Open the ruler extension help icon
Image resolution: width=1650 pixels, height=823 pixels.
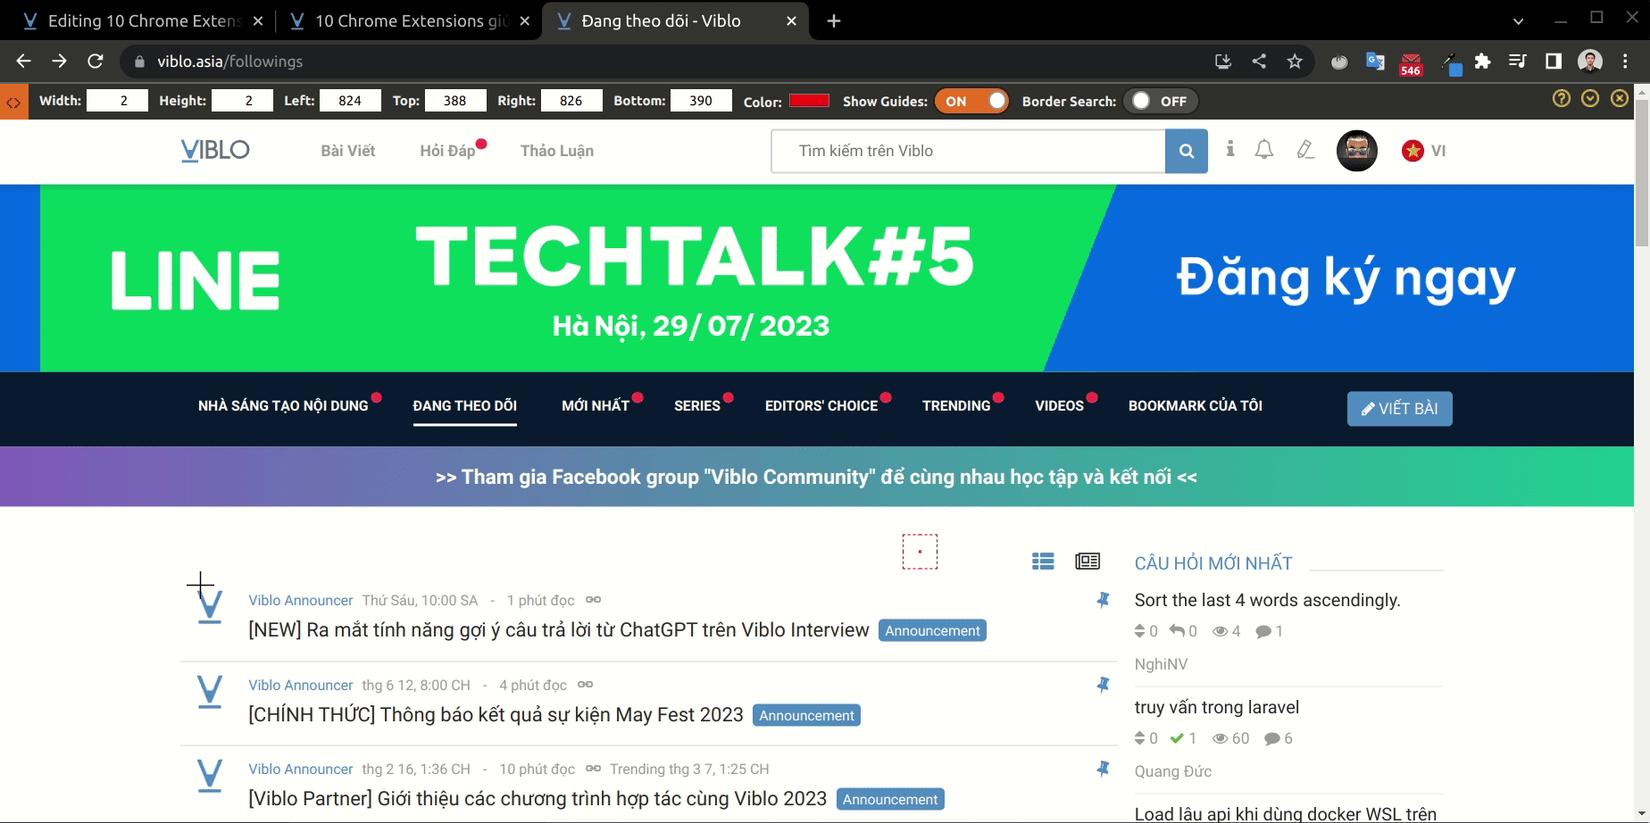click(1561, 99)
